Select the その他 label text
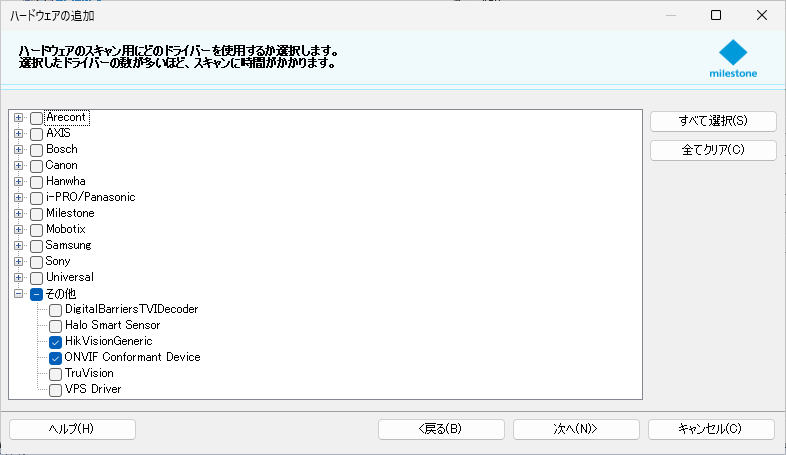Screen dimensions: 786x455 [61, 294]
